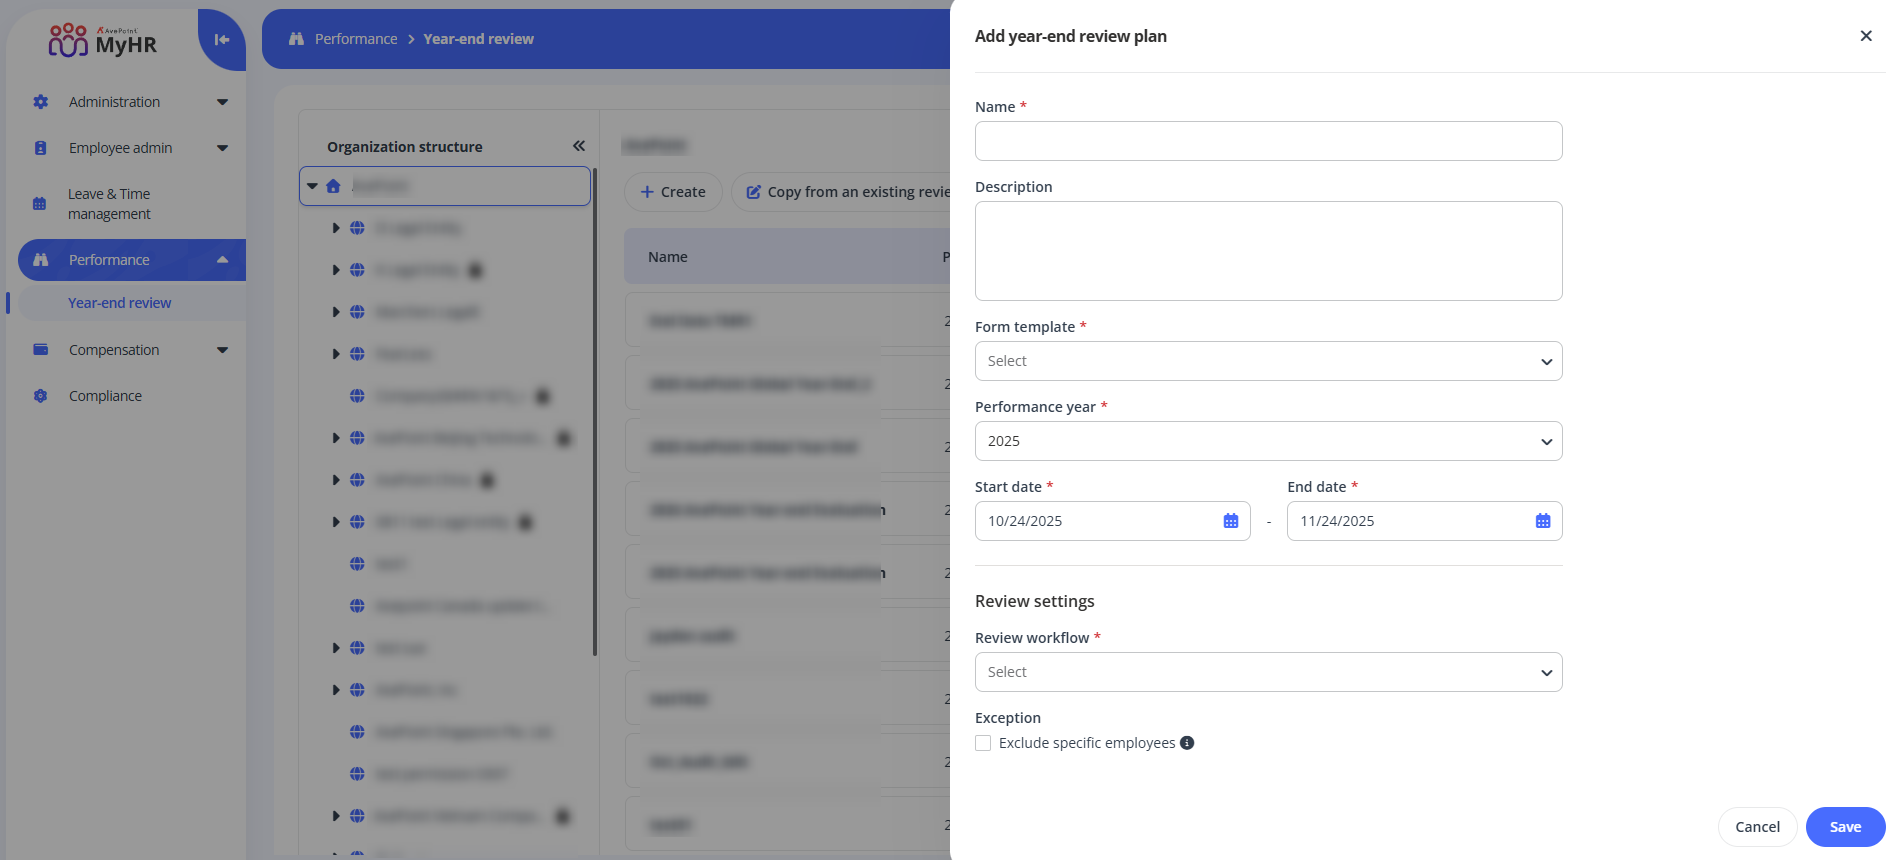Click the Compliance shield icon
1897x860 pixels.
tap(40, 396)
